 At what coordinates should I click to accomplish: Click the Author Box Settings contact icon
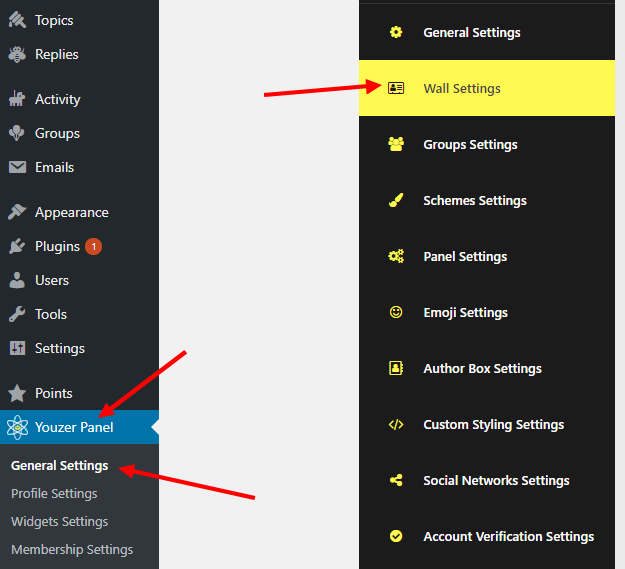click(396, 368)
